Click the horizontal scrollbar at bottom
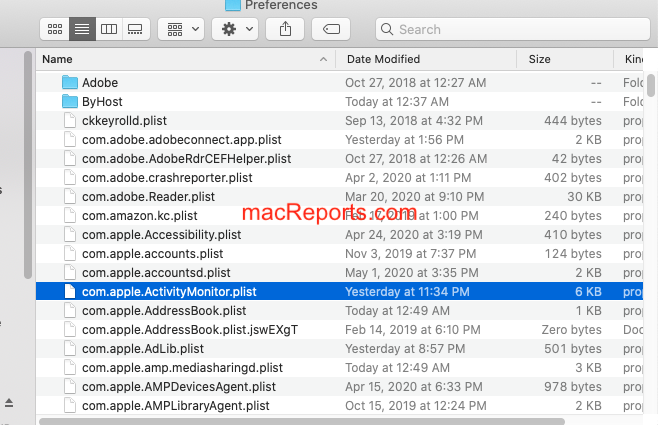Viewport: 658px width, 425px height. click(301, 421)
